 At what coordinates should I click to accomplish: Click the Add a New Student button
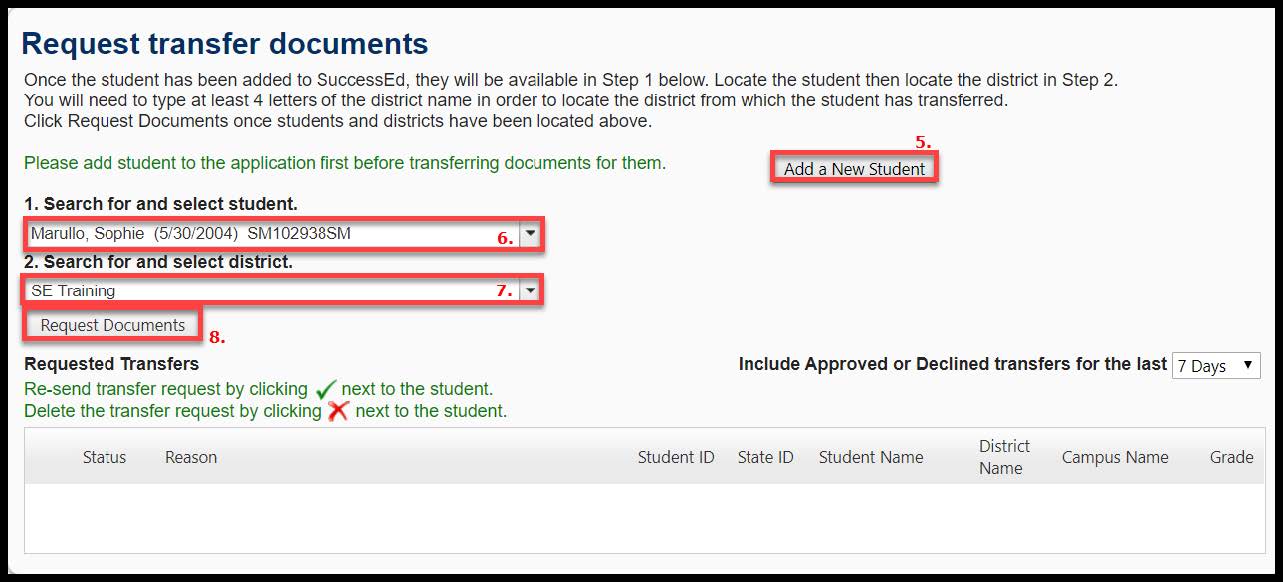point(854,169)
